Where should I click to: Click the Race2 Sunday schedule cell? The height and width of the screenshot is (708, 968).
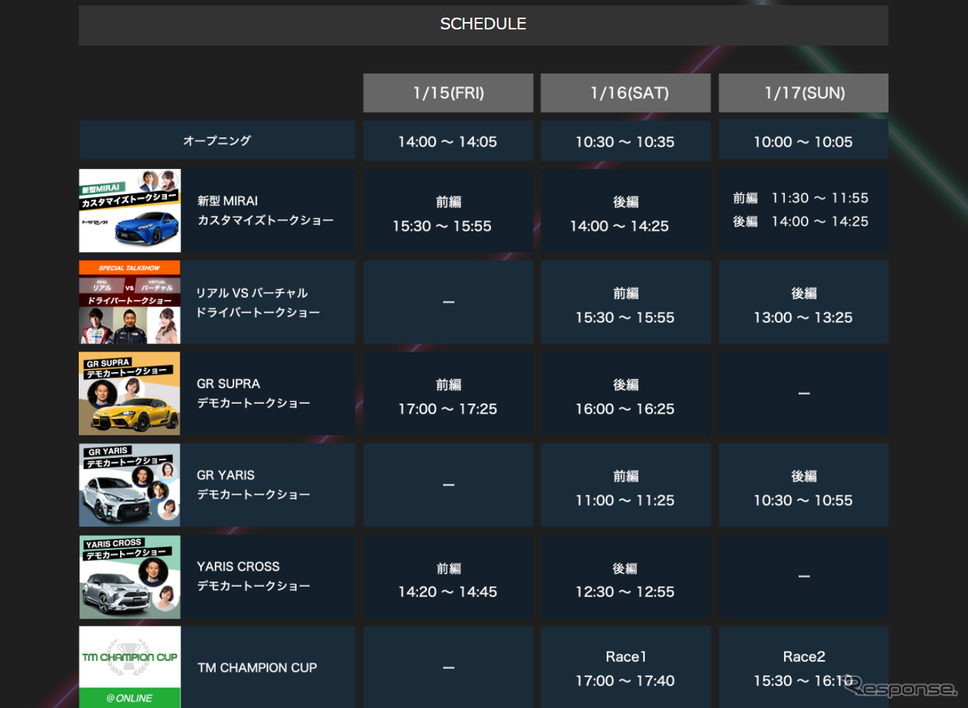point(803,667)
